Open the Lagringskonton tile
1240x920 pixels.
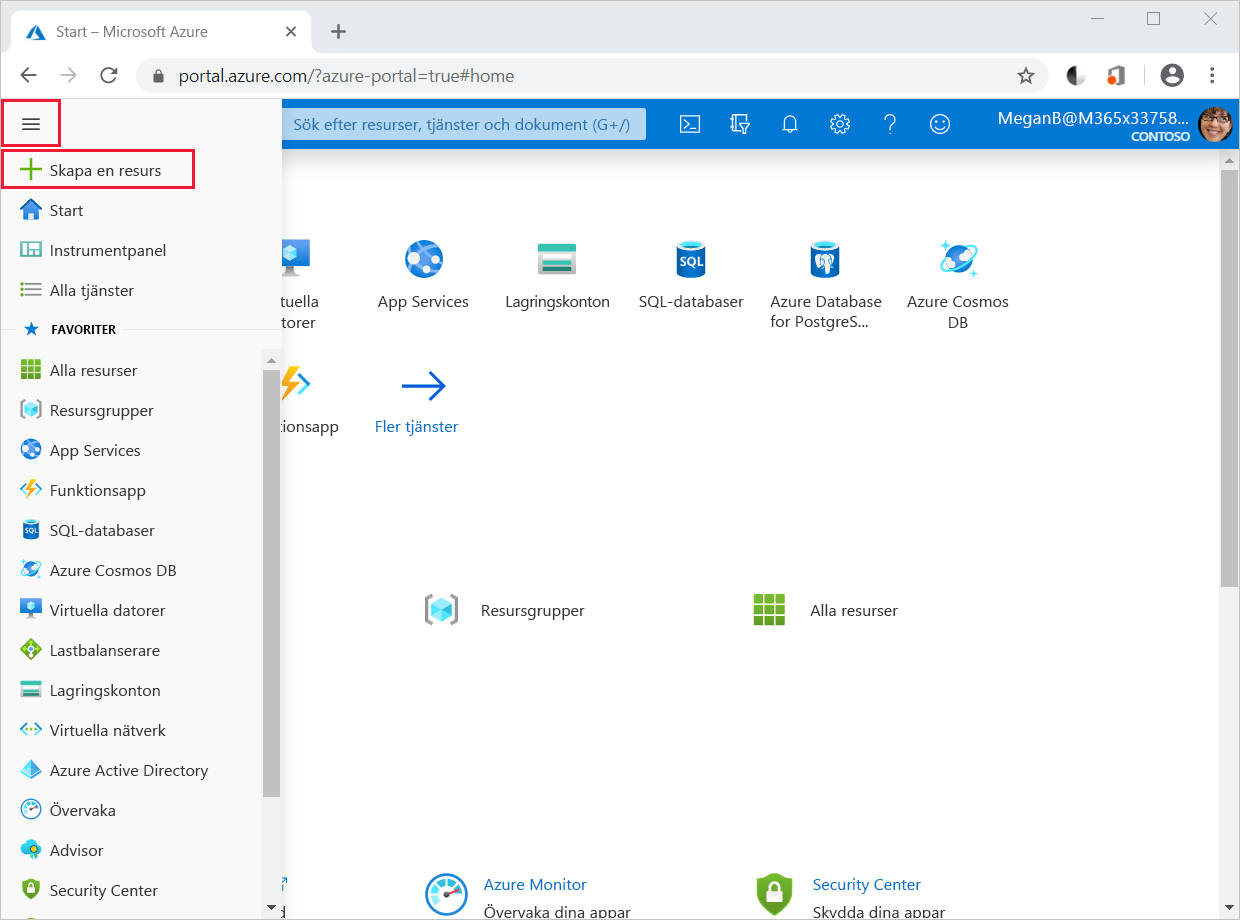pos(557,275)
